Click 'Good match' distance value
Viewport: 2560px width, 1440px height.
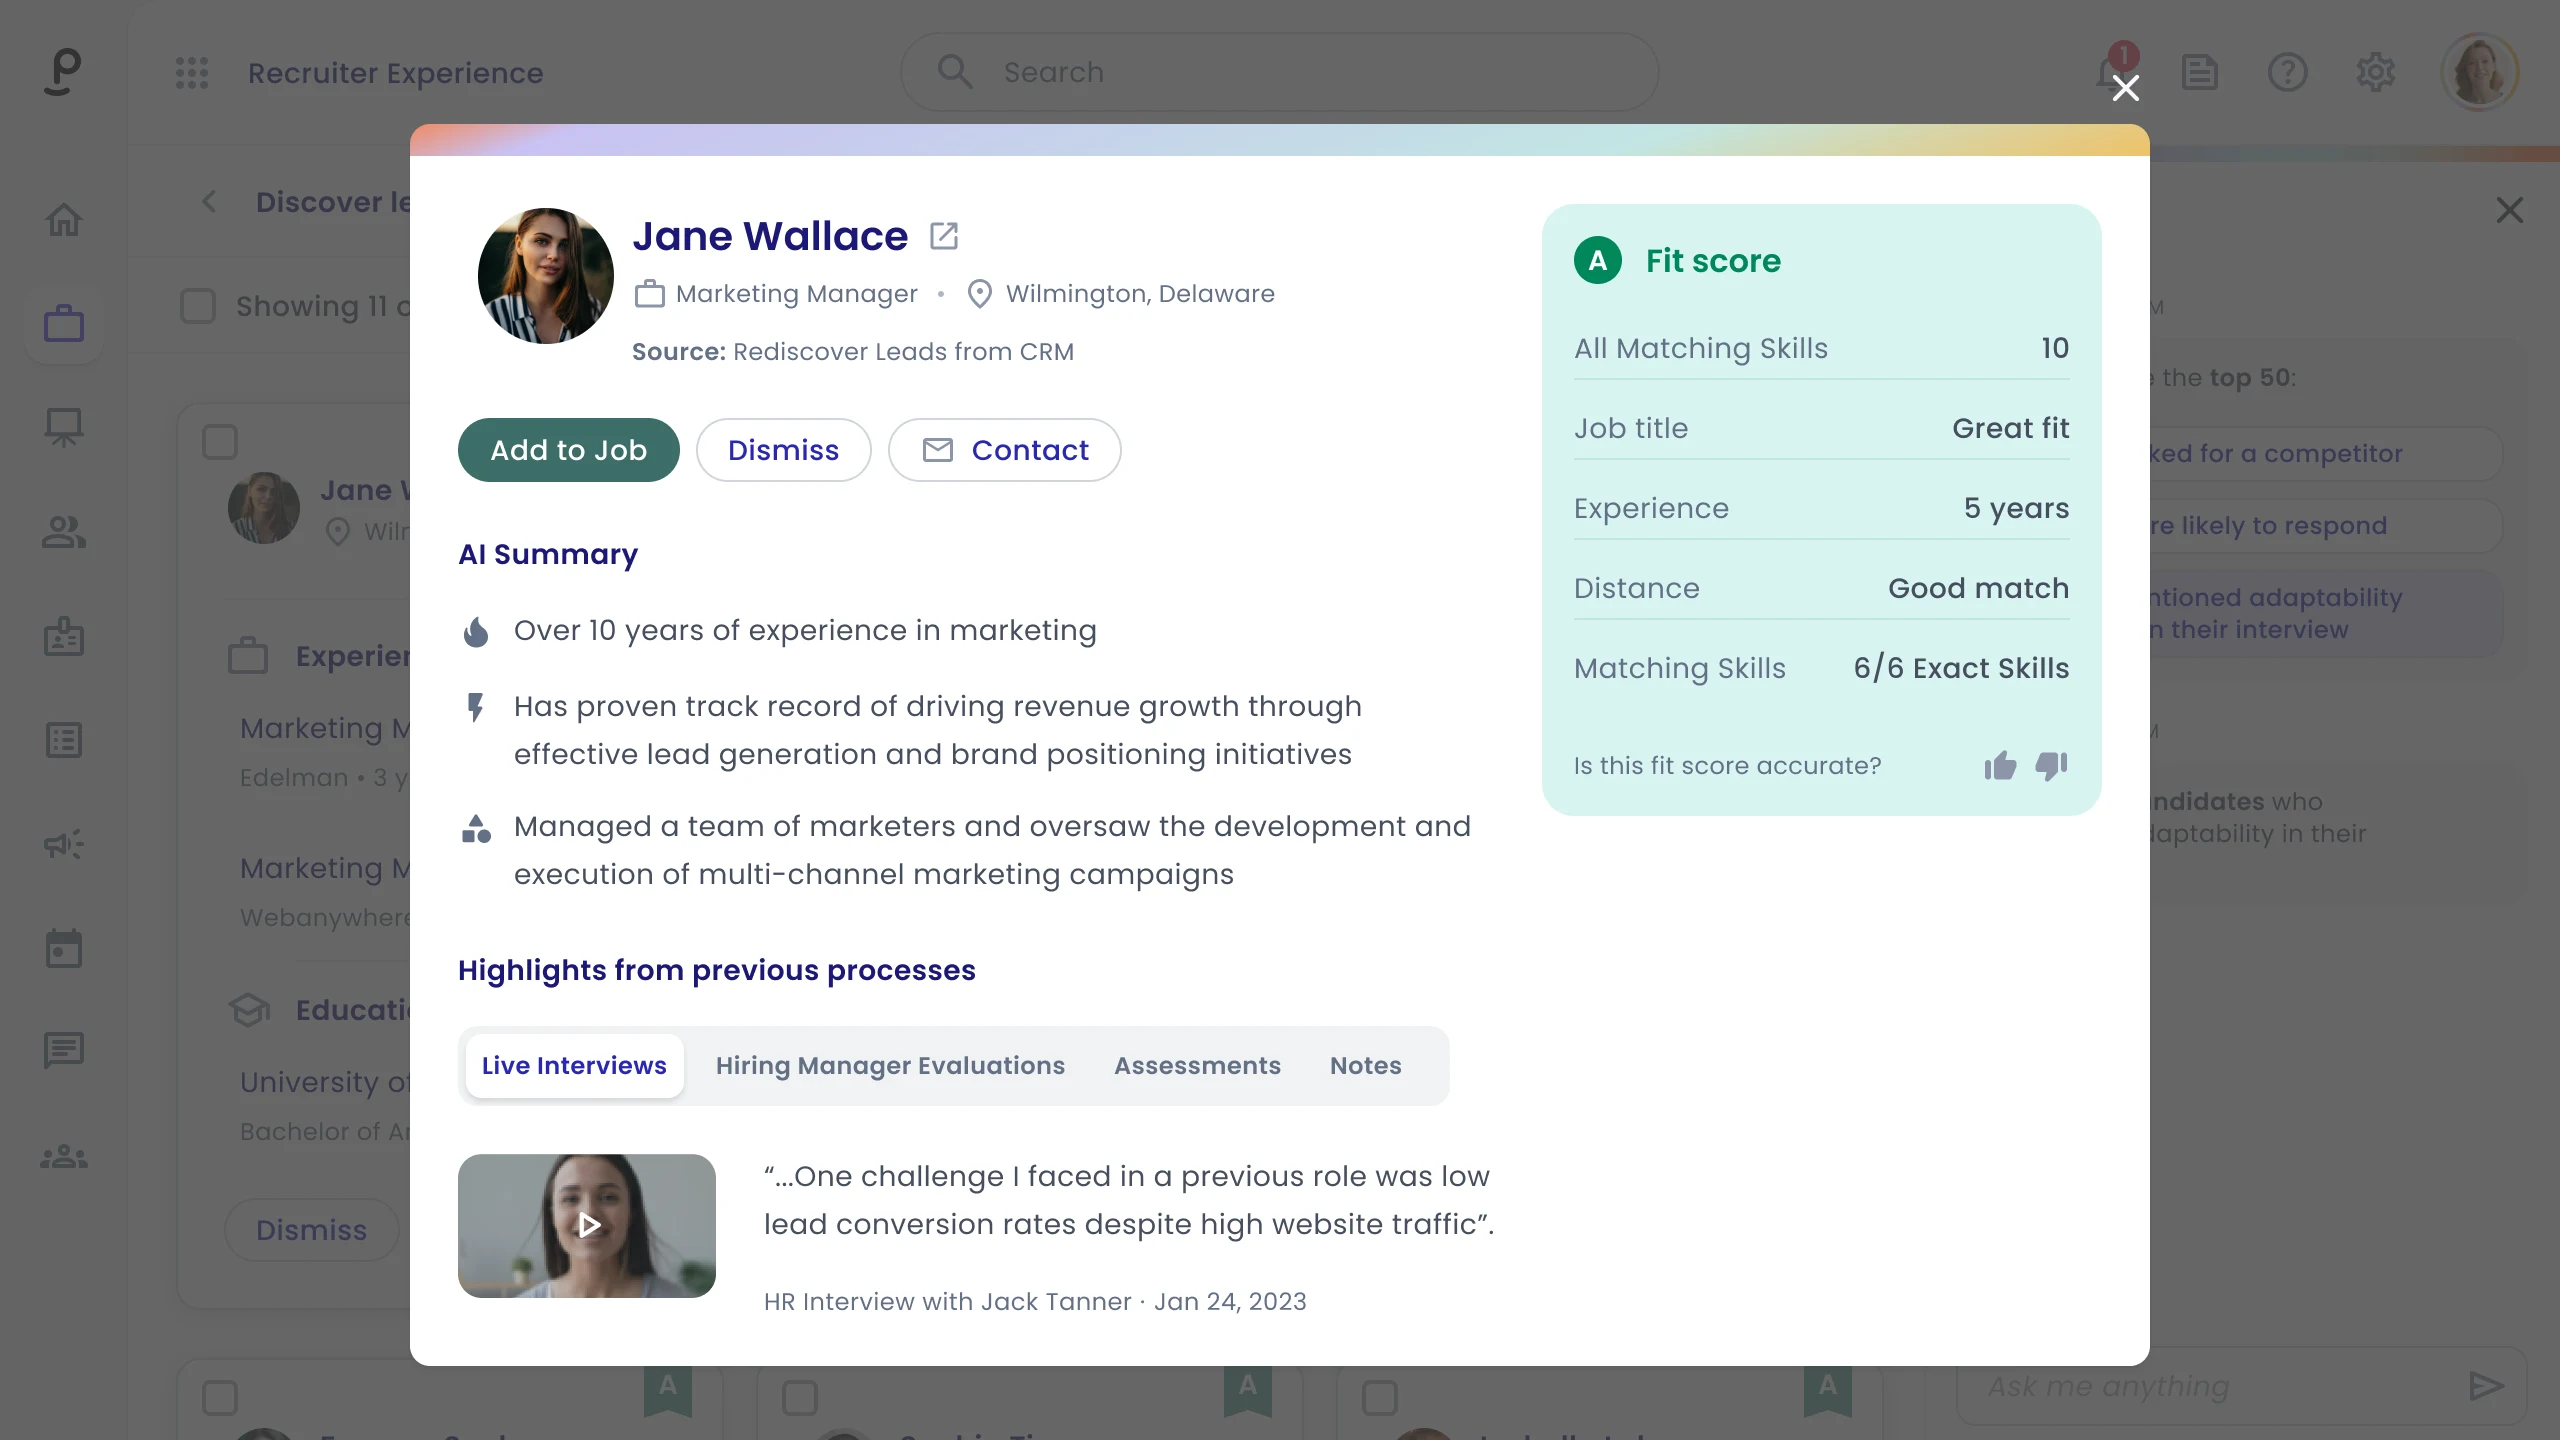pyautogui.click(x=1979, y=588)
